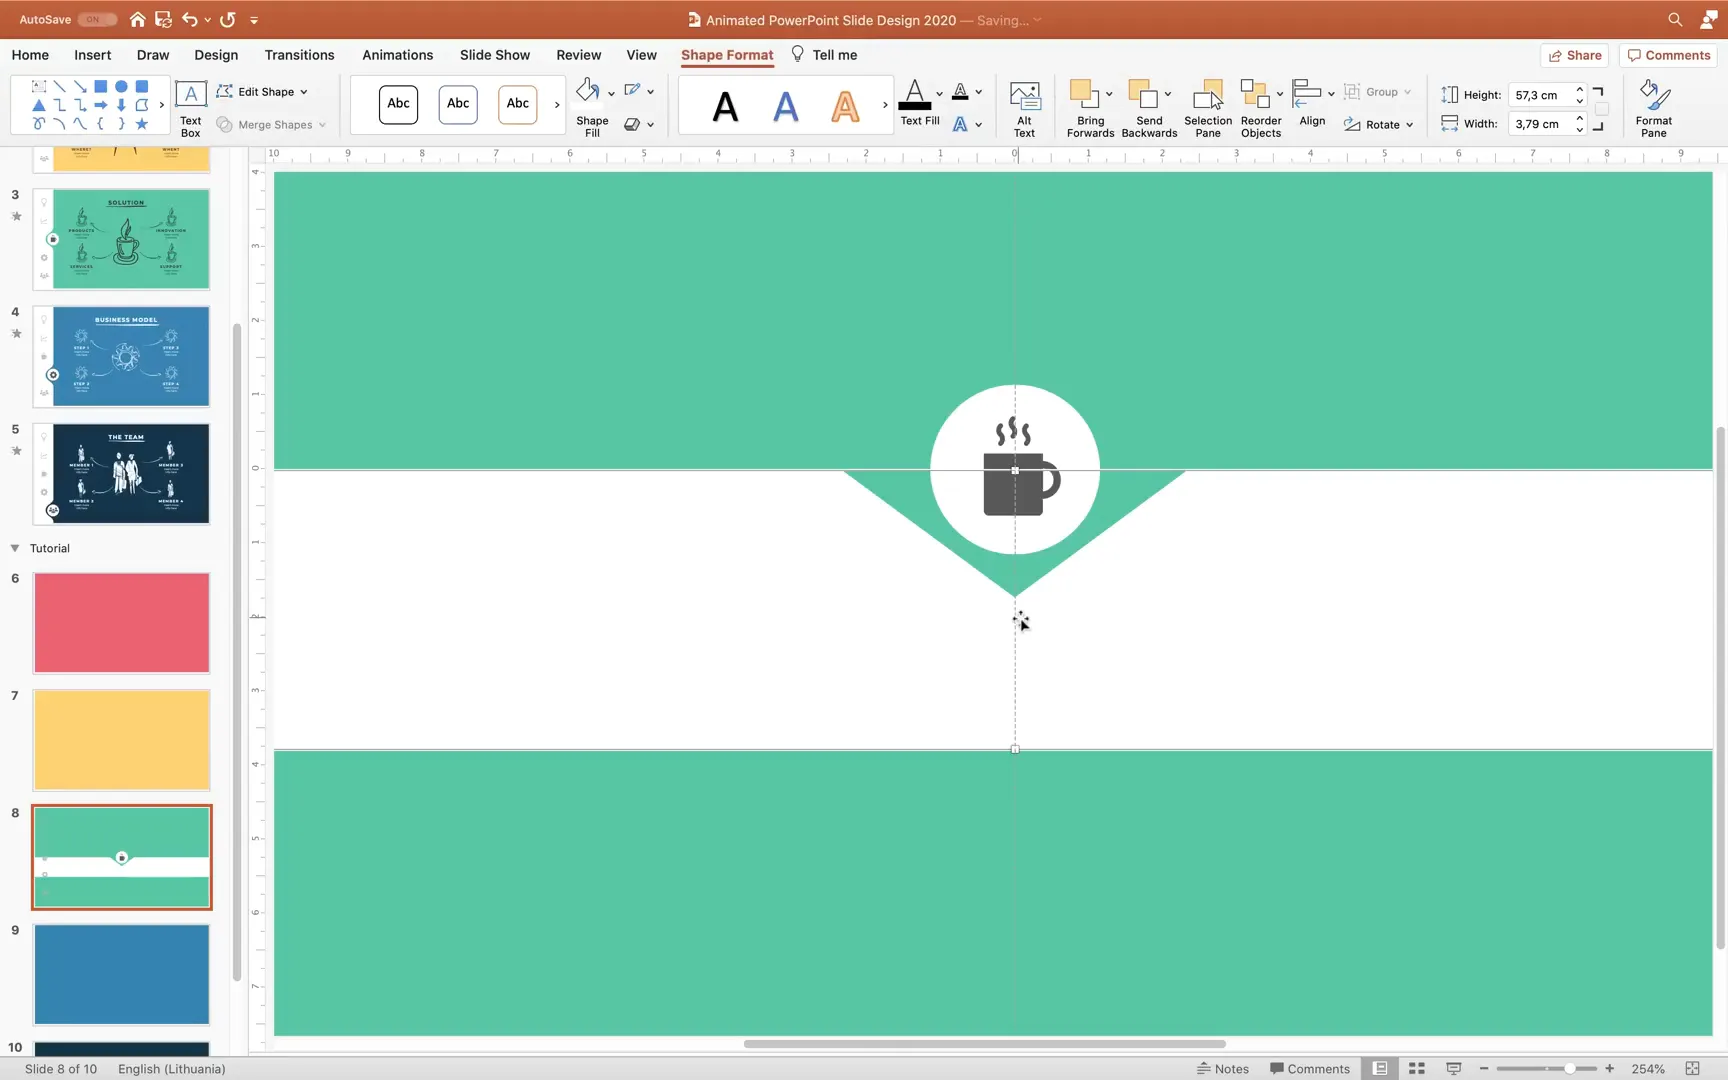
Task: Start the slideshow from the status bar
Action: (1453, 1068)
